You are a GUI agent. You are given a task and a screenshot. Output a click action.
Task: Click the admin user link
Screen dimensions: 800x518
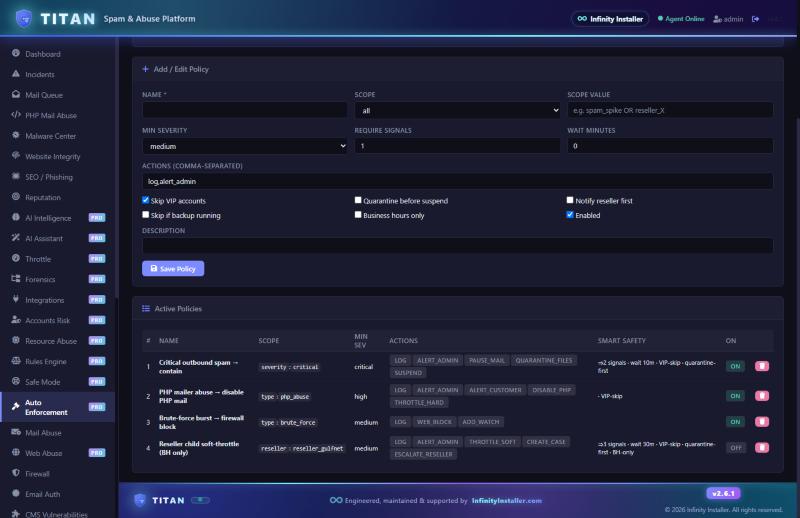(x=728, y=19)
